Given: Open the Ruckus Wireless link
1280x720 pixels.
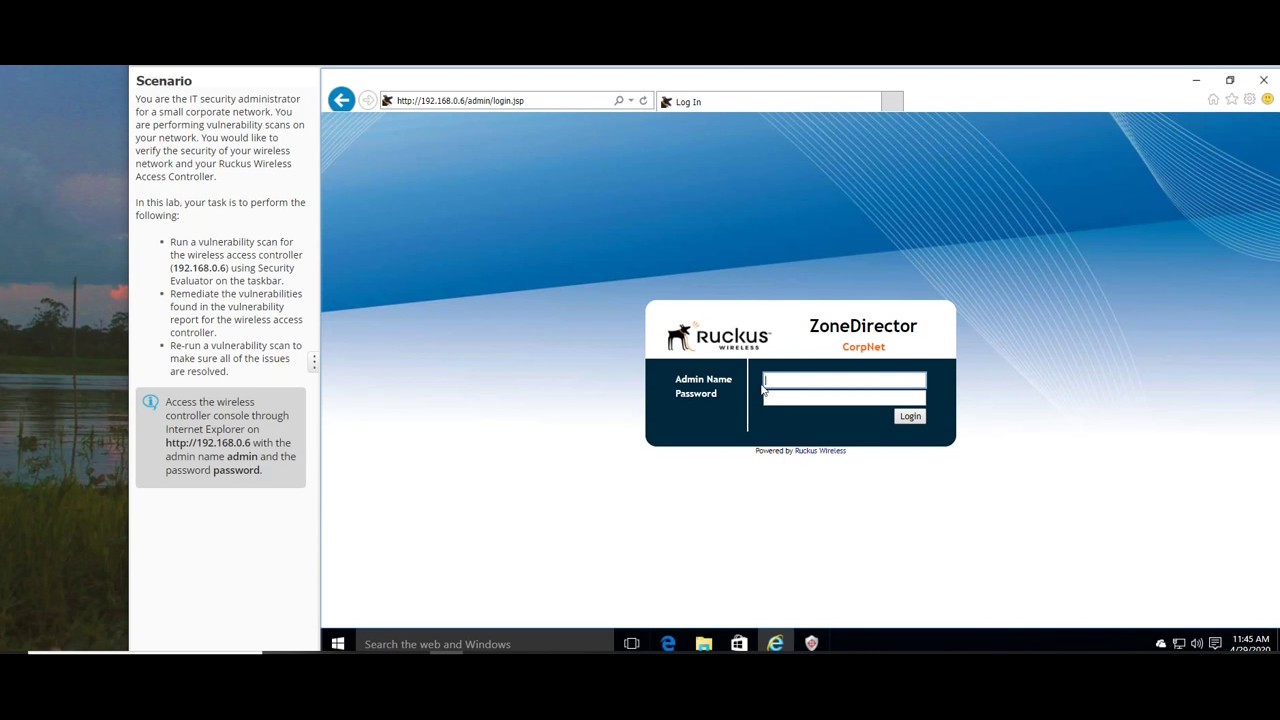Looking at the screenshot, I should 820,451.
